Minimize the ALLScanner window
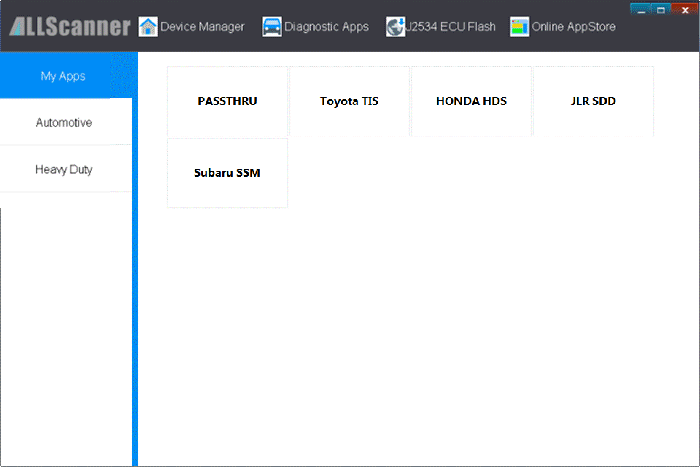The width and height of the screenshot is (700, 467). 641,9
